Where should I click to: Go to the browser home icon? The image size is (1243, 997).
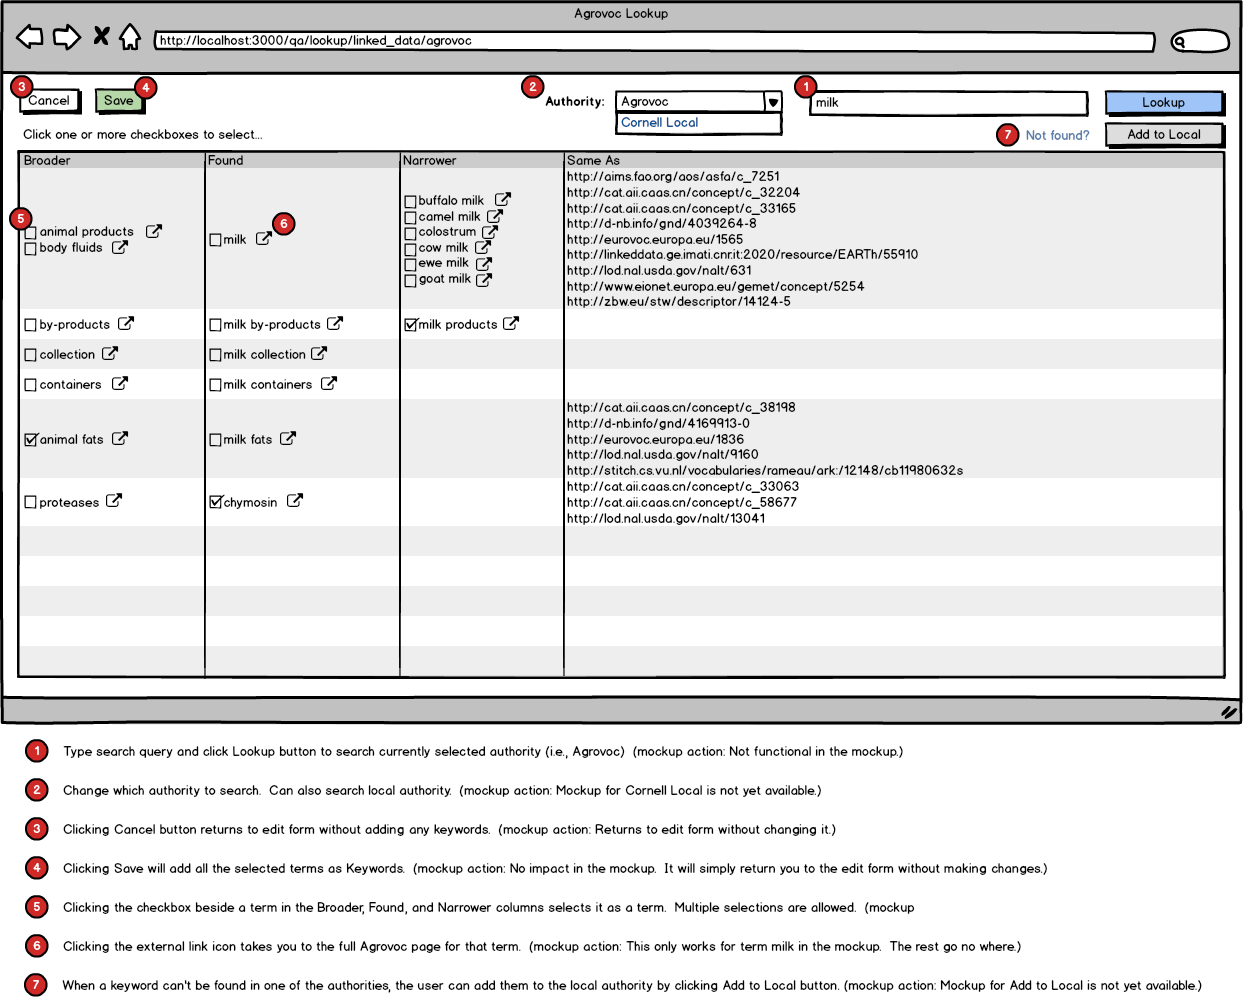click(130, 37)
